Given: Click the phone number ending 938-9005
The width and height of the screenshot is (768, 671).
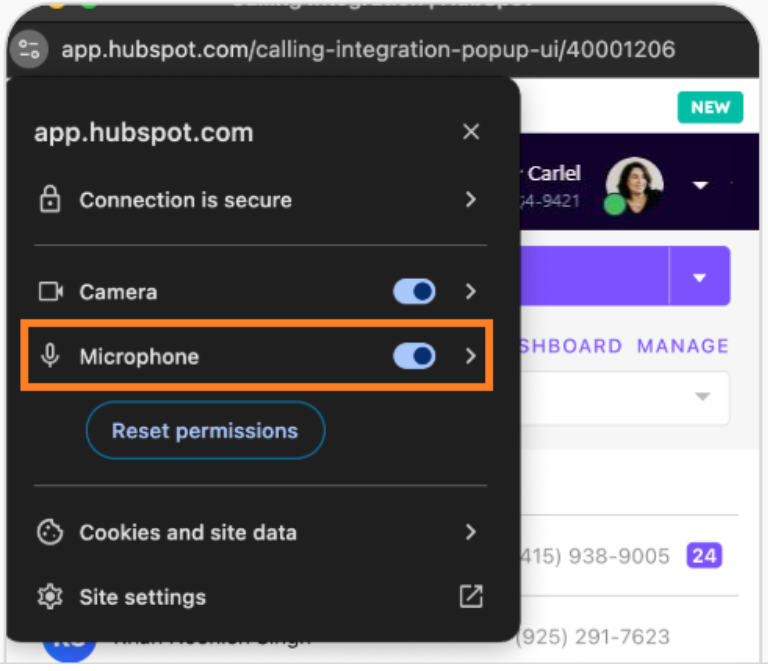Looking at the screenshot, I should [x=595, y=555].
